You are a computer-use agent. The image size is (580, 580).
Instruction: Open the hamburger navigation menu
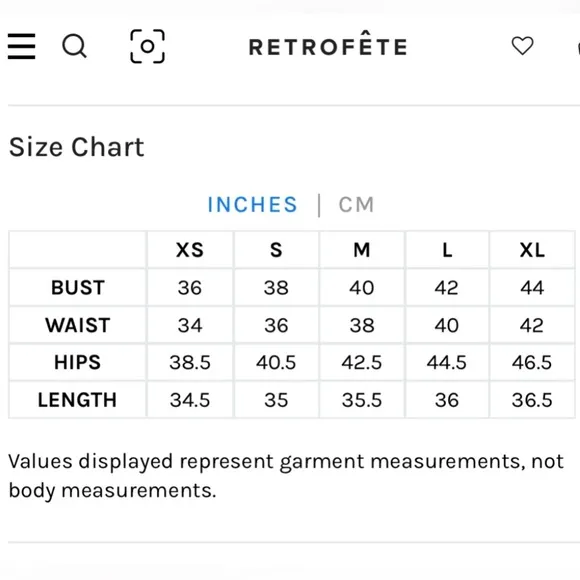point(21,46)
